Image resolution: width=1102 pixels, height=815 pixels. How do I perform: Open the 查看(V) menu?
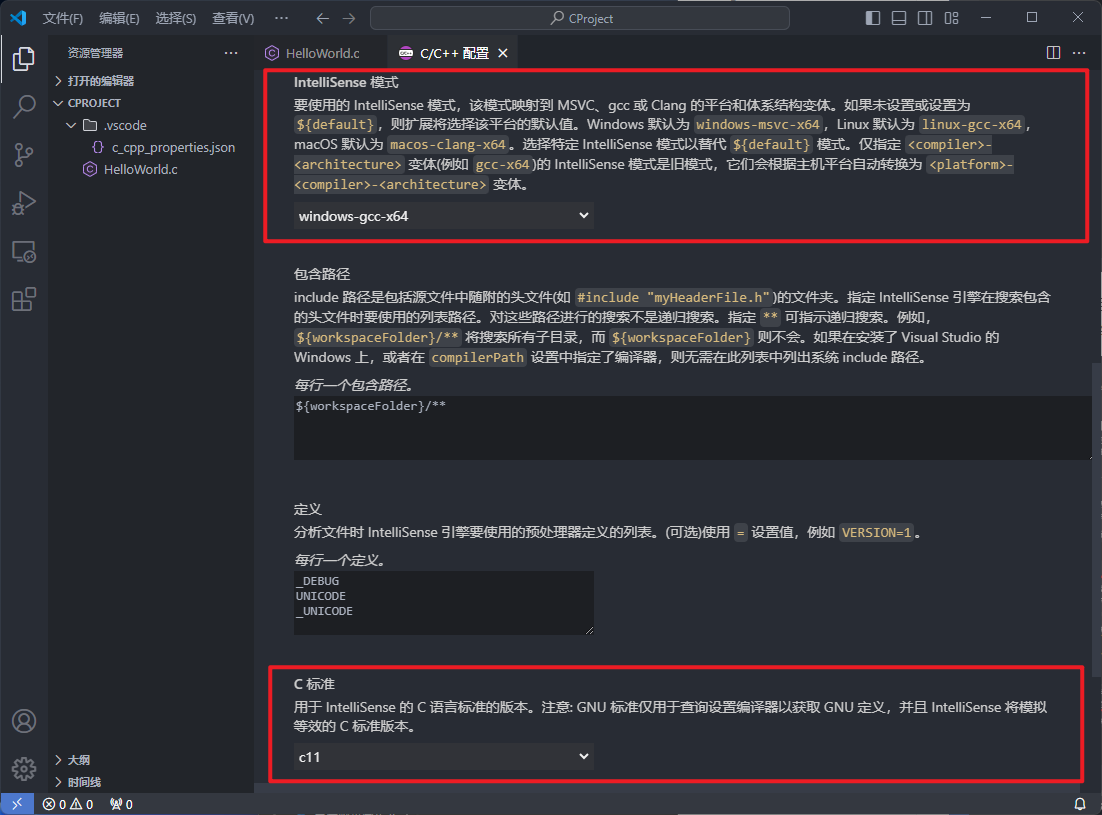click(233, 18)
